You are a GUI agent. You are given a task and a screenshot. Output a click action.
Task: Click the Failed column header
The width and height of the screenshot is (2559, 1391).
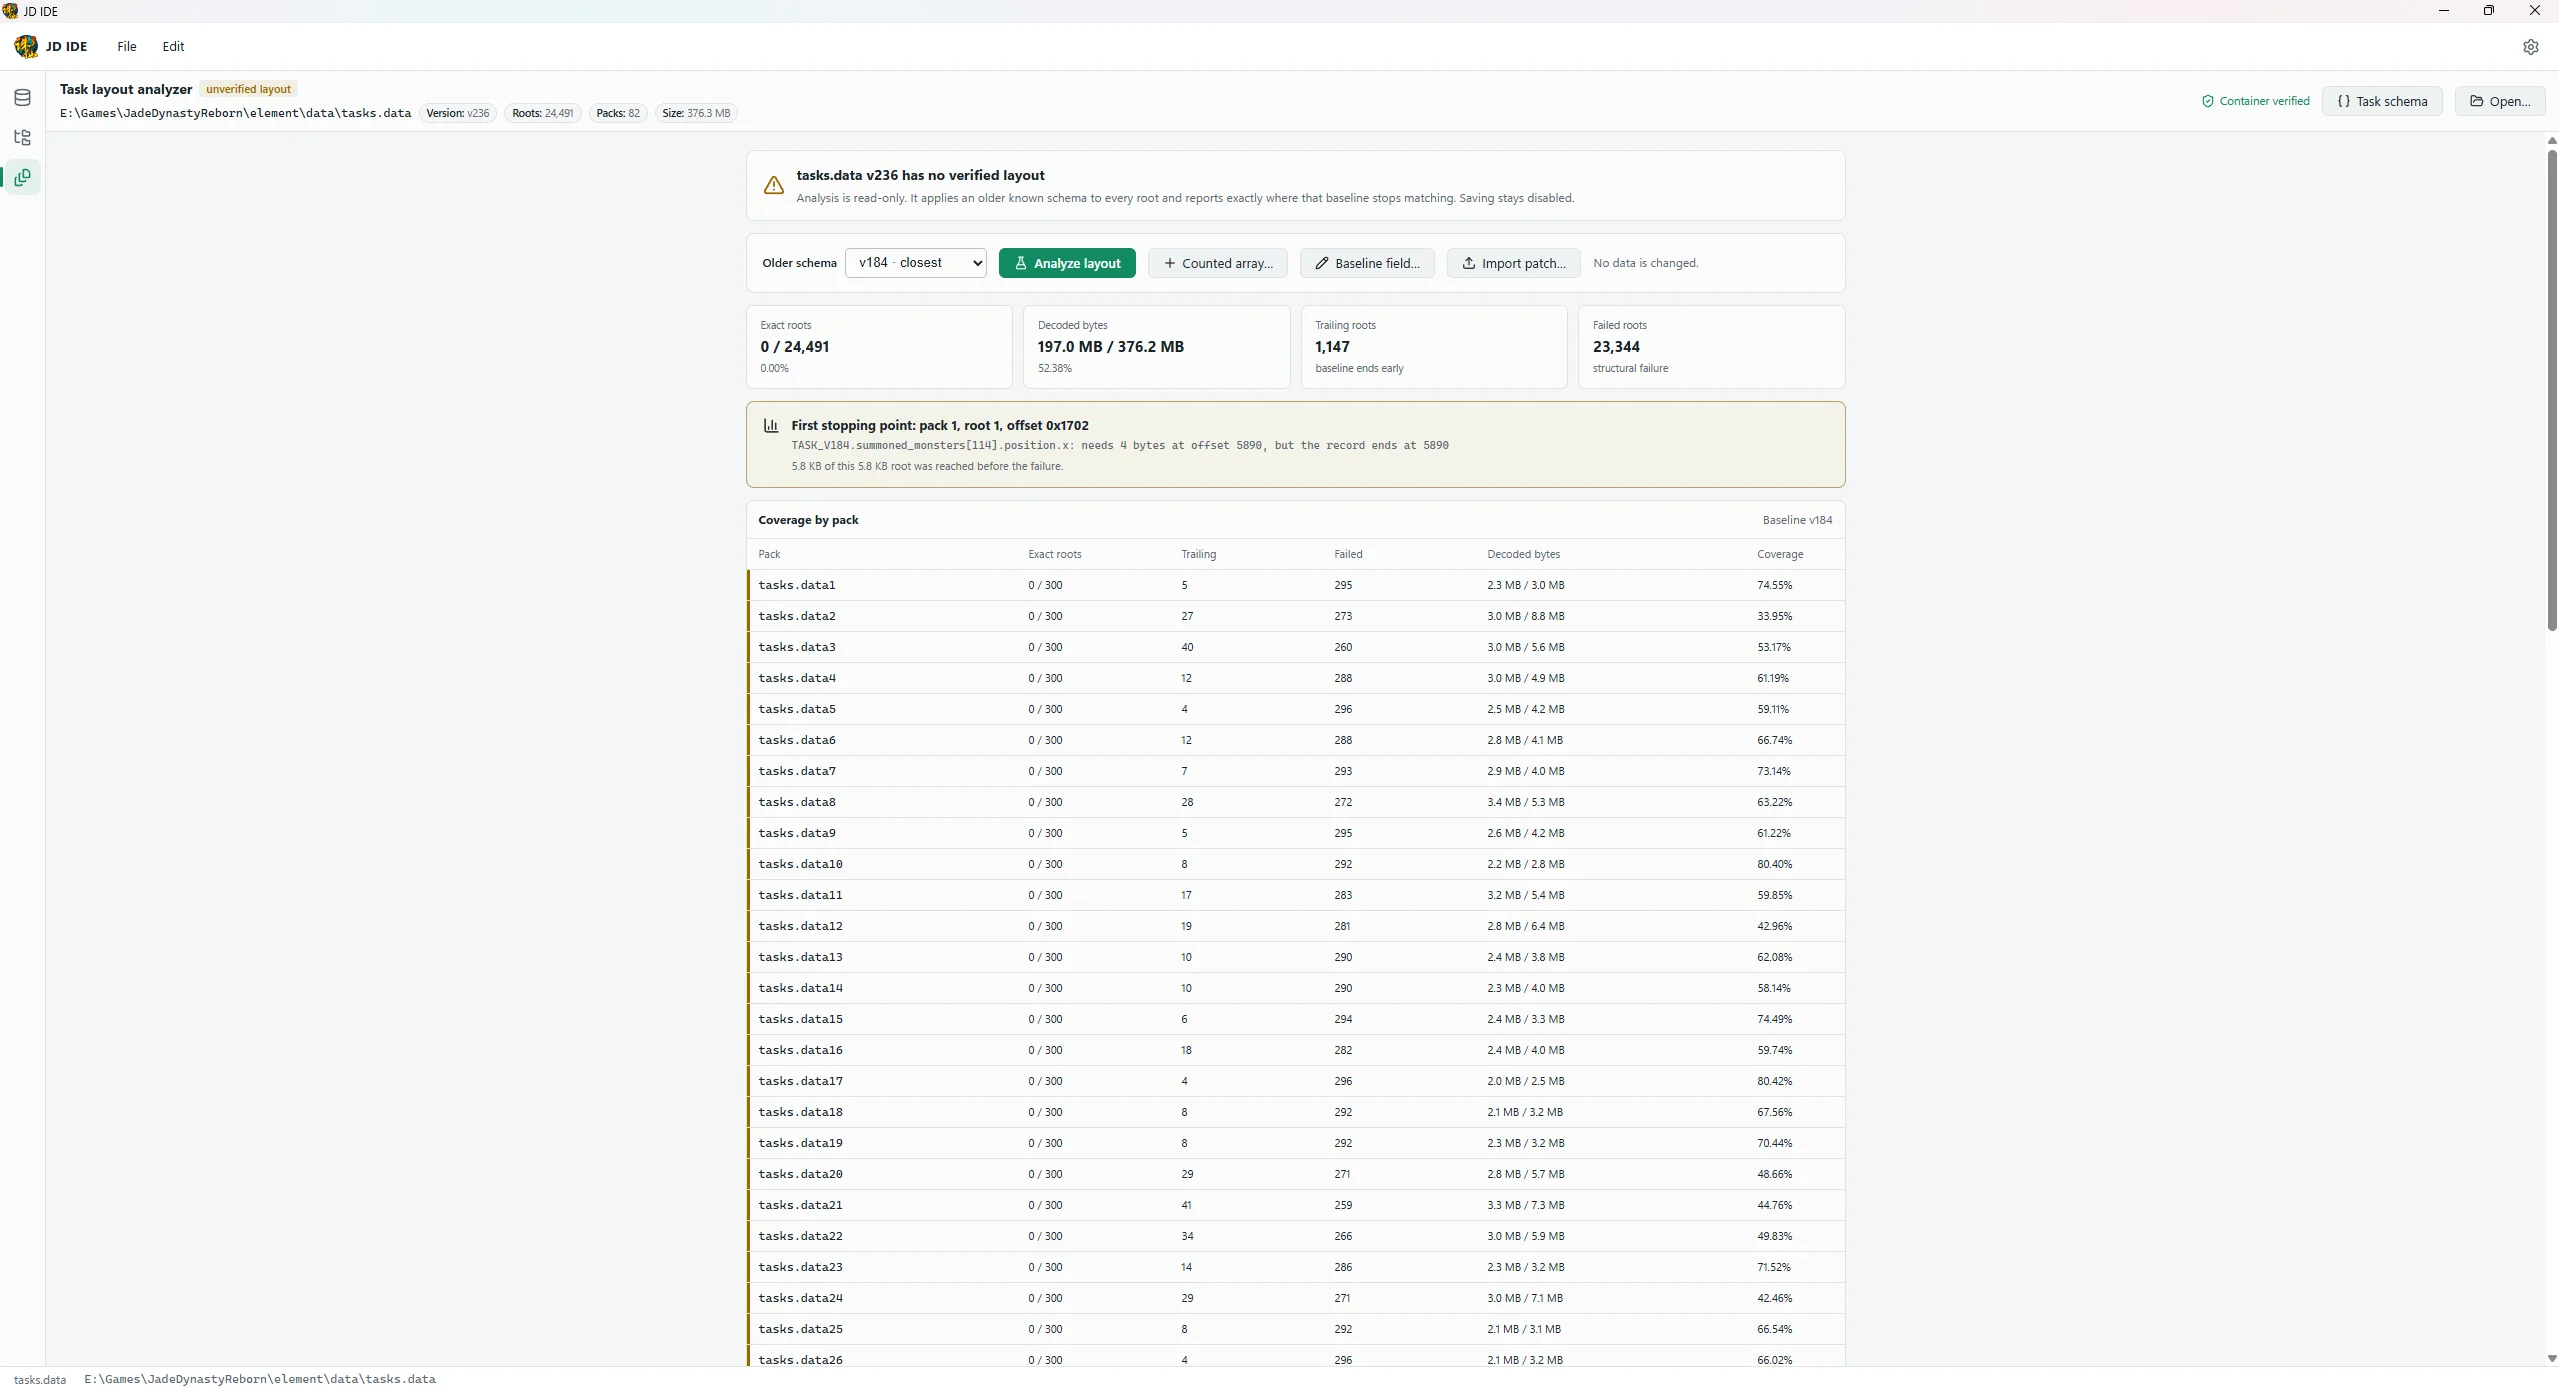point(1347,554)
